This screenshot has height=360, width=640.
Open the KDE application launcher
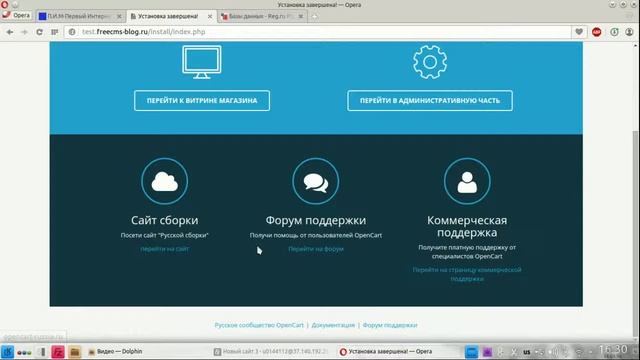pyautogui.click(x=7, y=351)
